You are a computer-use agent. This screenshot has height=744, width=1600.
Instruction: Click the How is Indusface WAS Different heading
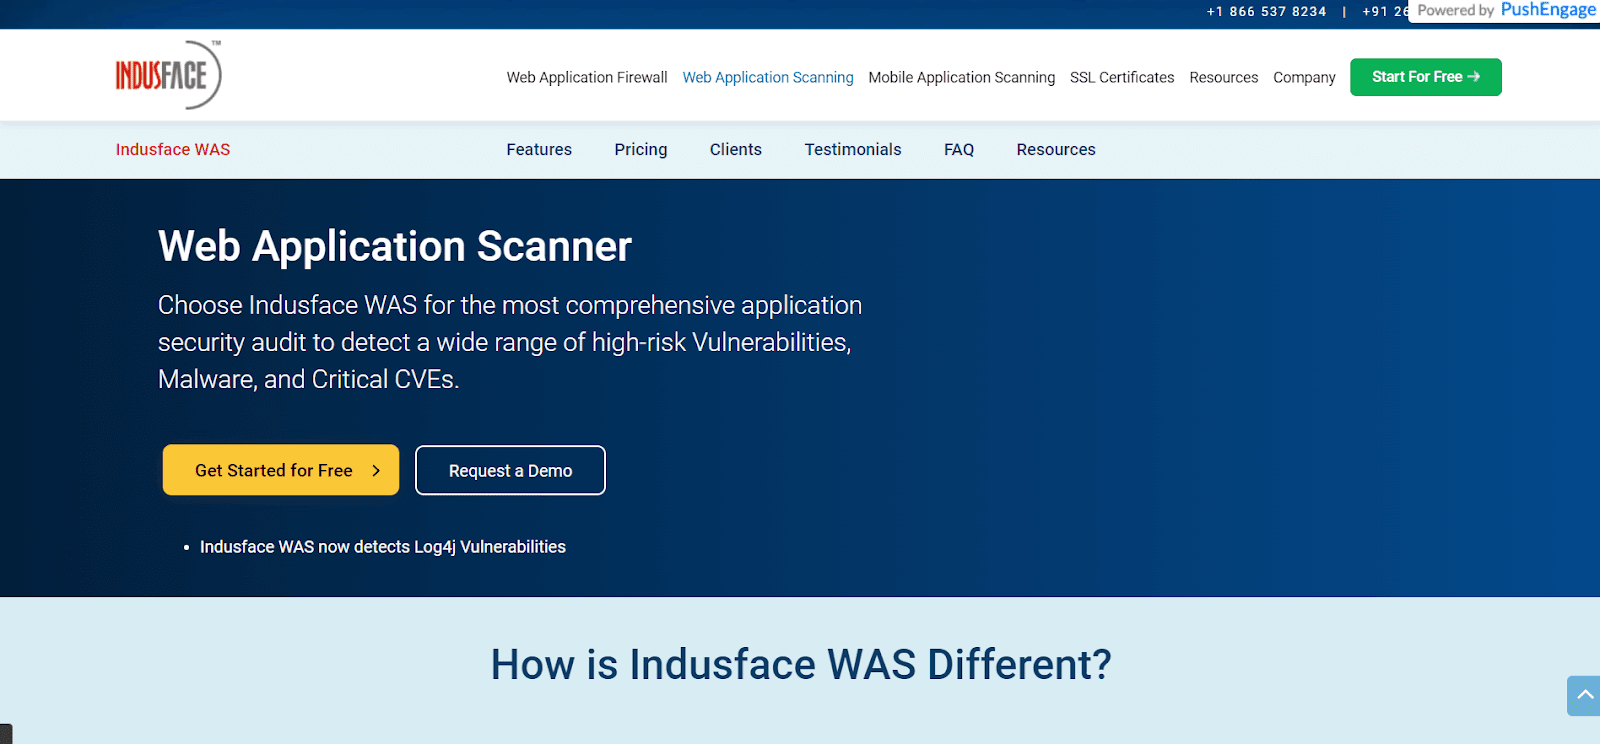(801, 664)
